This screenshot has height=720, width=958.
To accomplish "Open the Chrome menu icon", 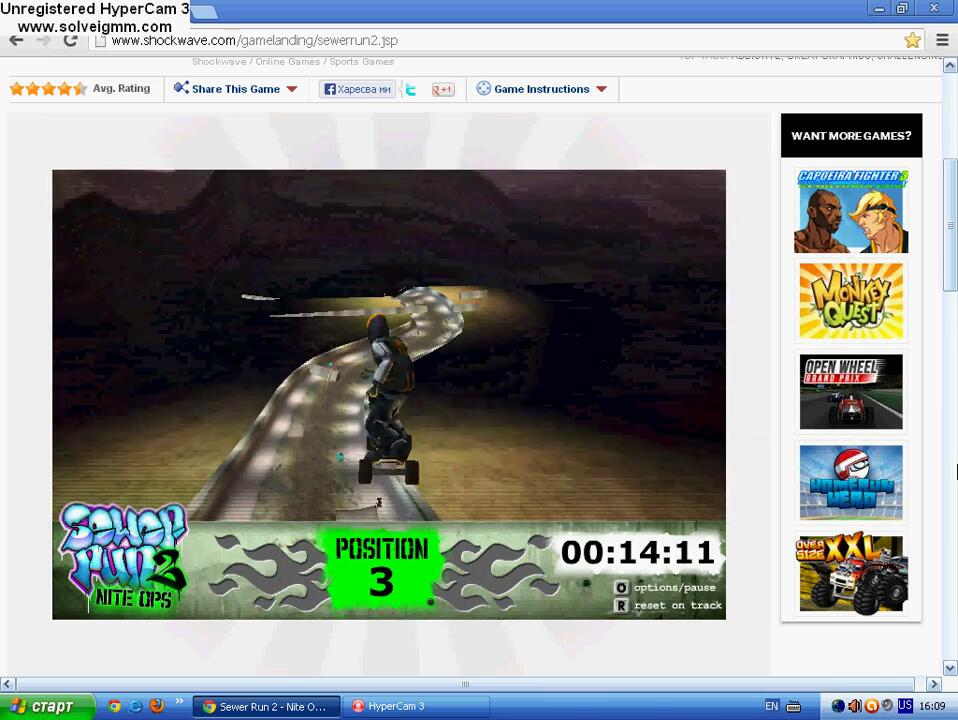I will [x=942, y=40].
